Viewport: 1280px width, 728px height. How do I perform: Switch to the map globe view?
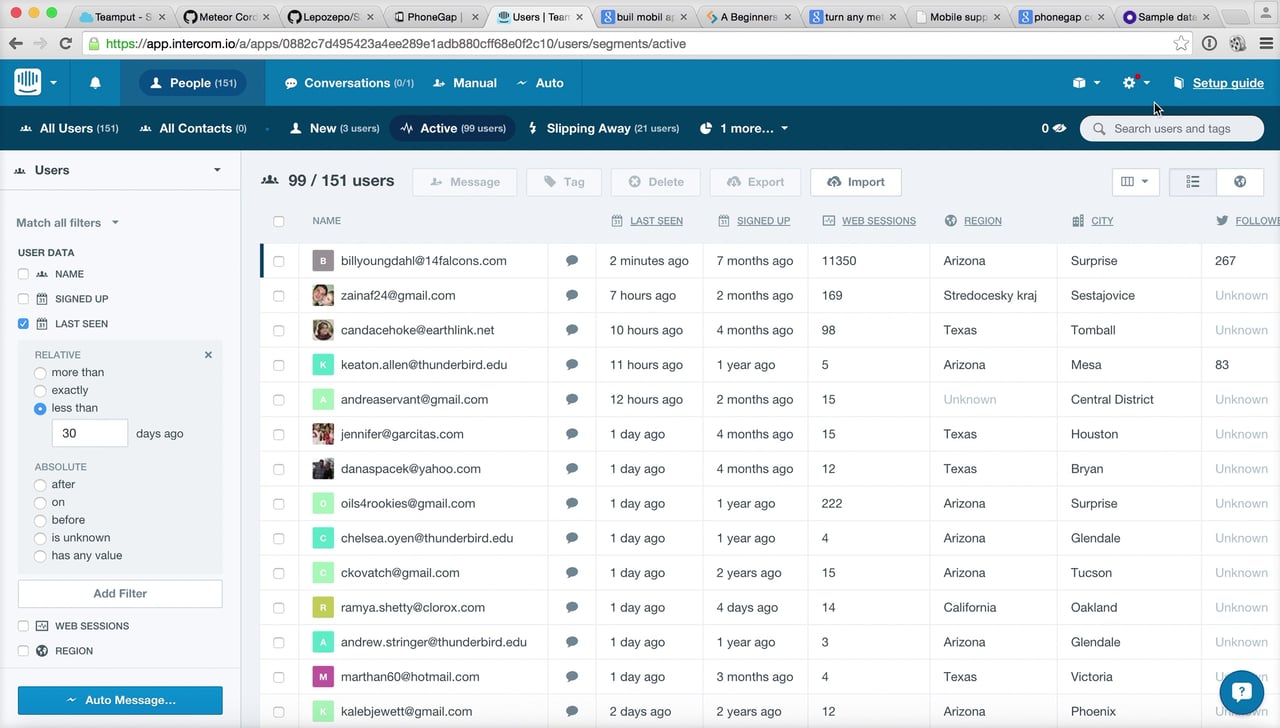click(x=1240, y=182)
